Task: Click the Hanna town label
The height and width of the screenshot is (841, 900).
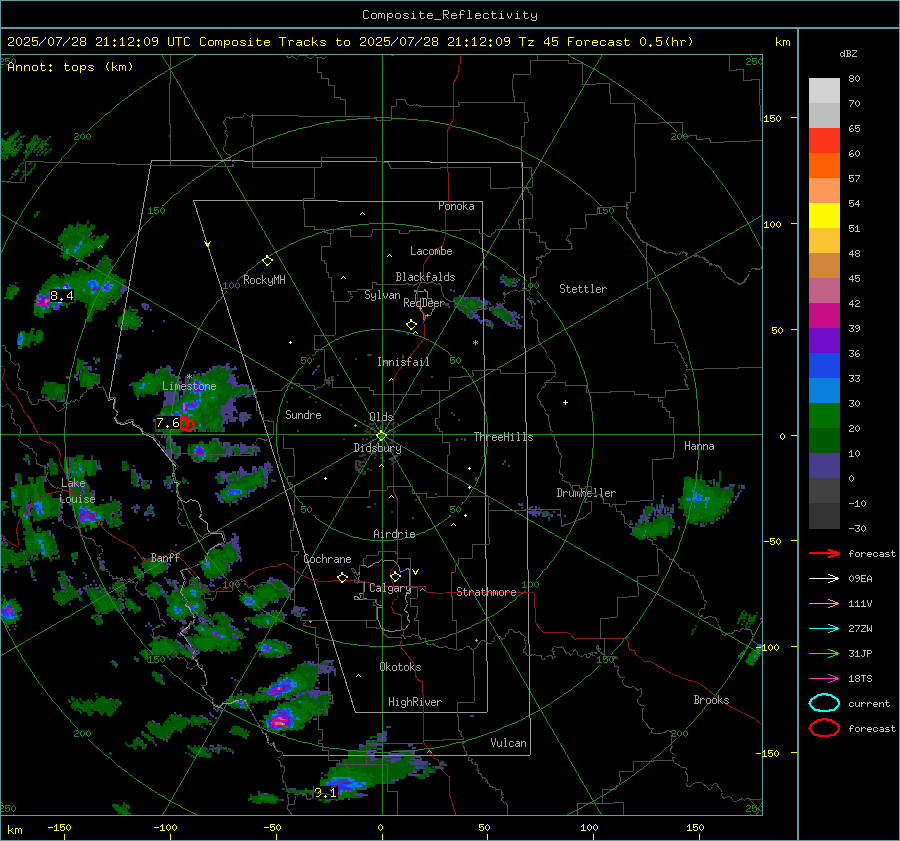Action: coord(699,446)
